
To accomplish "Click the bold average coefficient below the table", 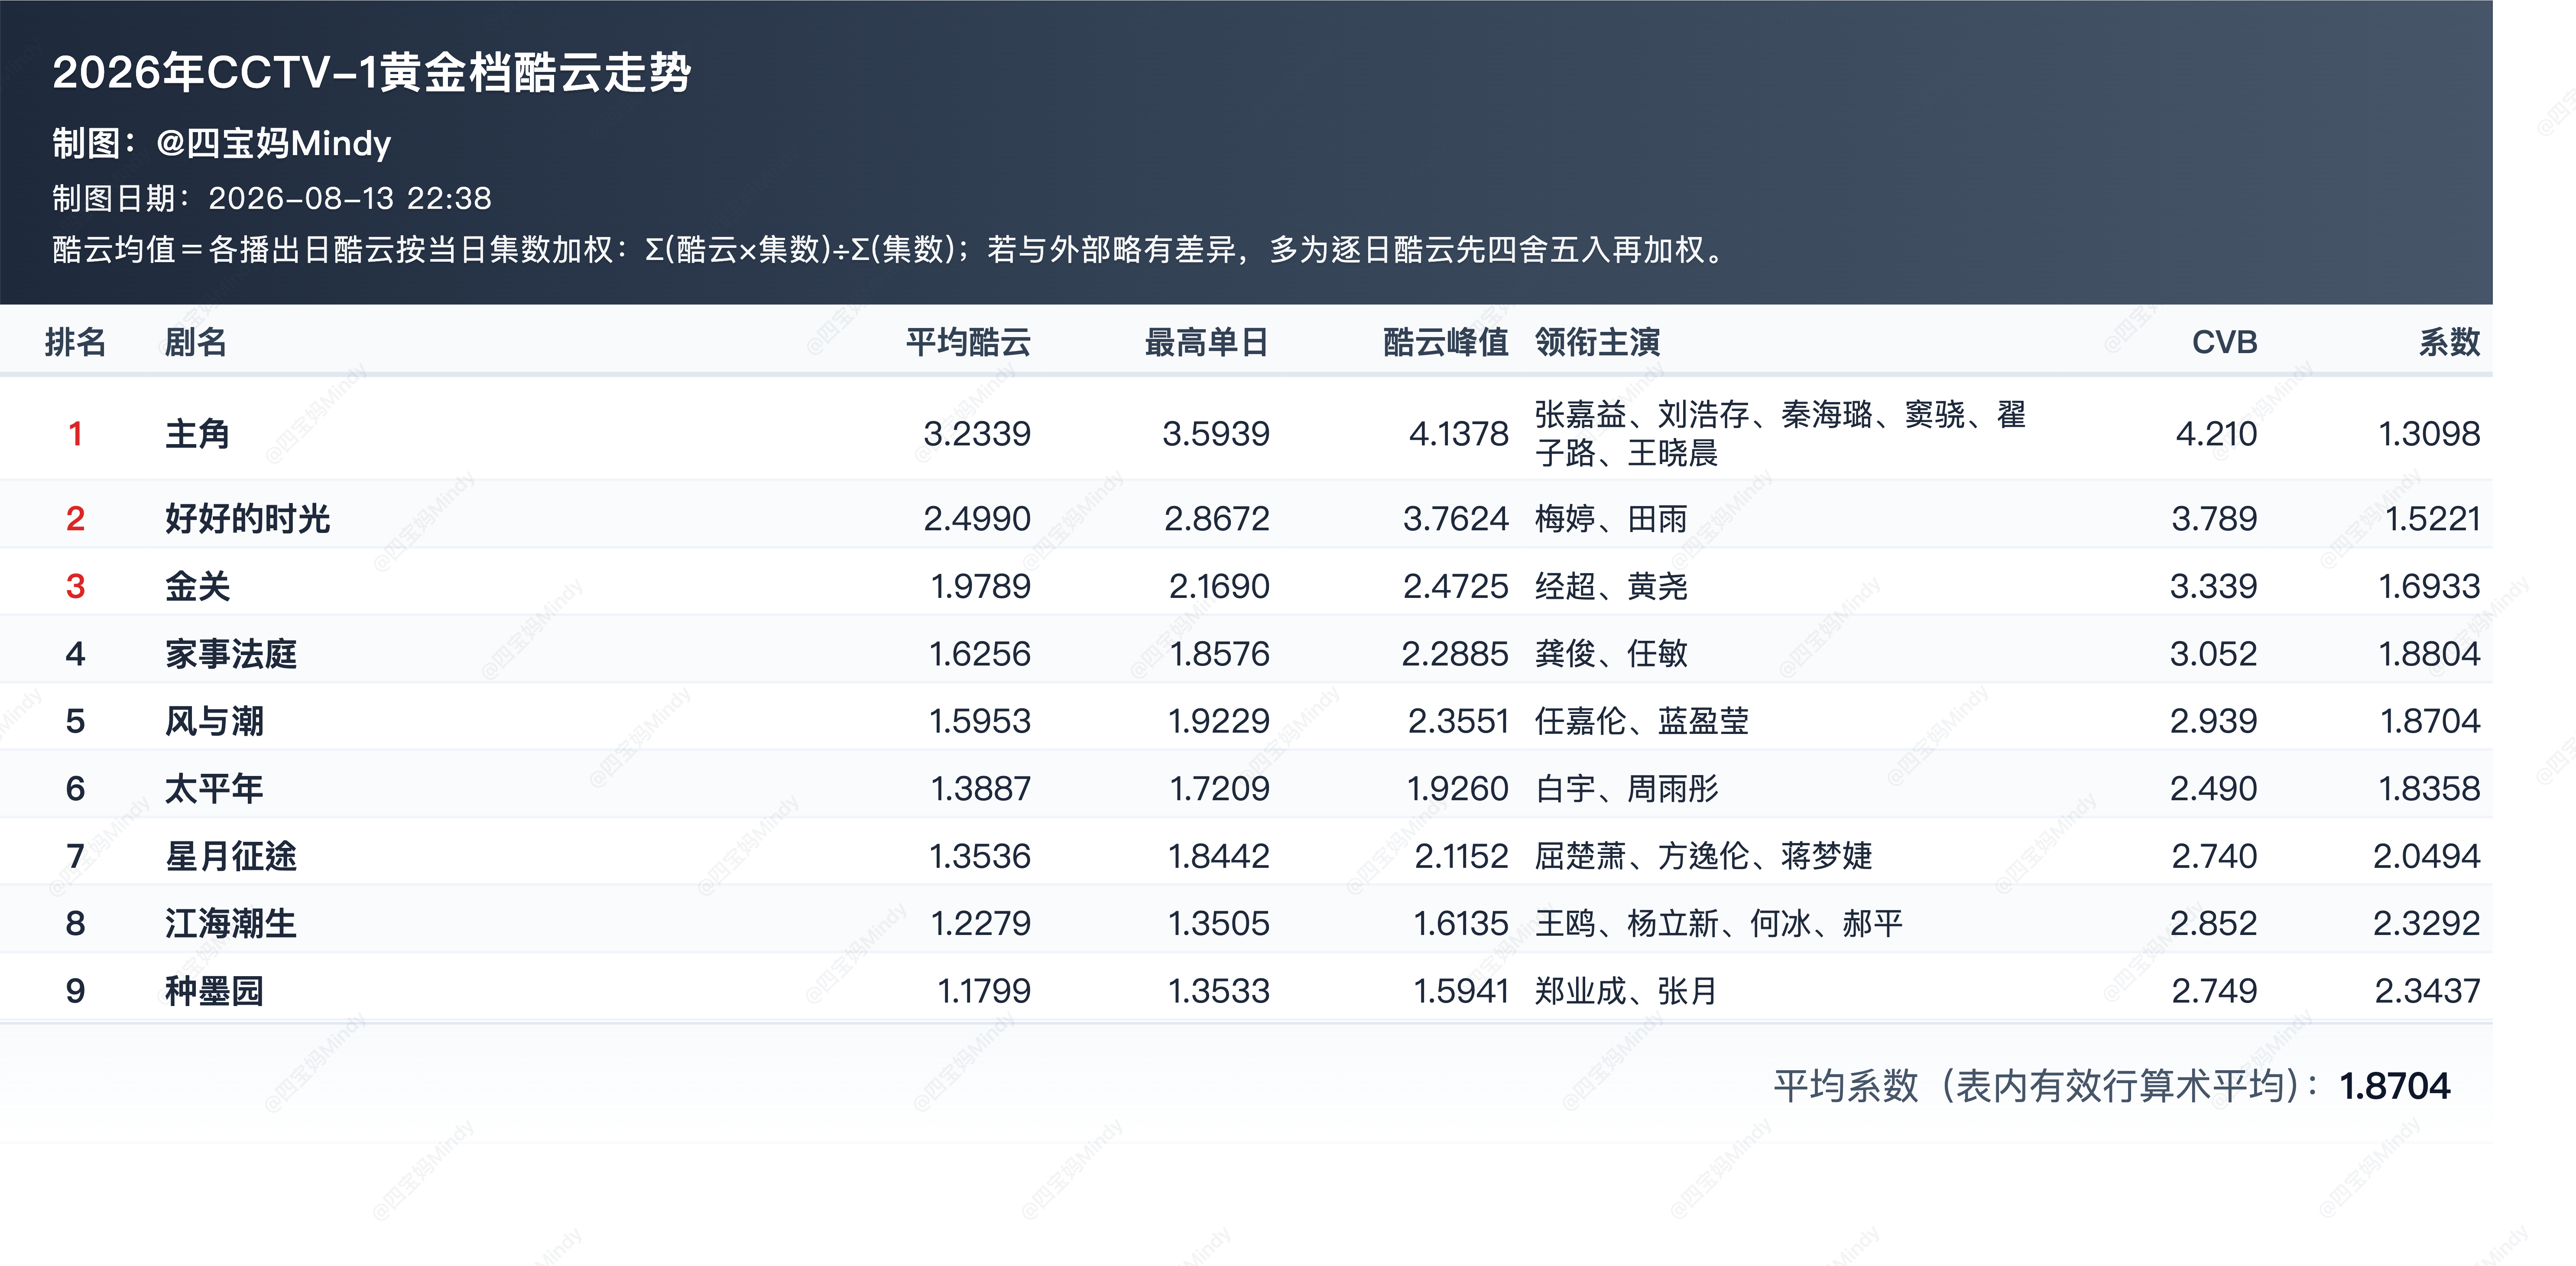I will click(2395, 1086).
